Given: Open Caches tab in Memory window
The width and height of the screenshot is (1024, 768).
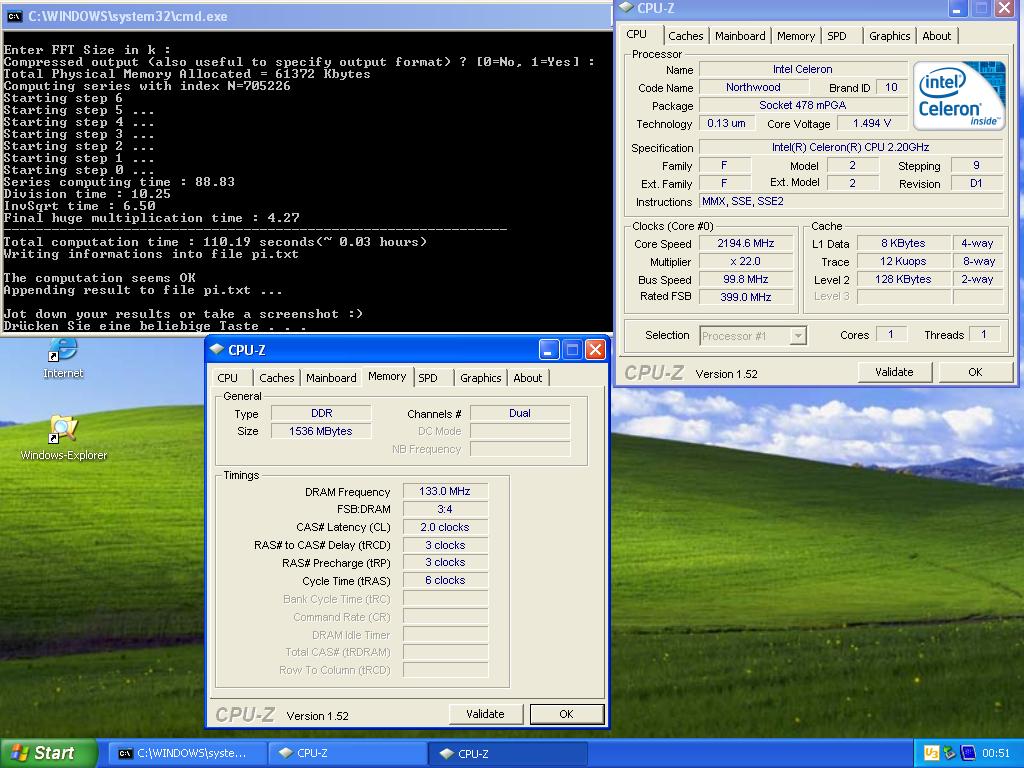Looking at the screenshot, I should pos(277,377).
